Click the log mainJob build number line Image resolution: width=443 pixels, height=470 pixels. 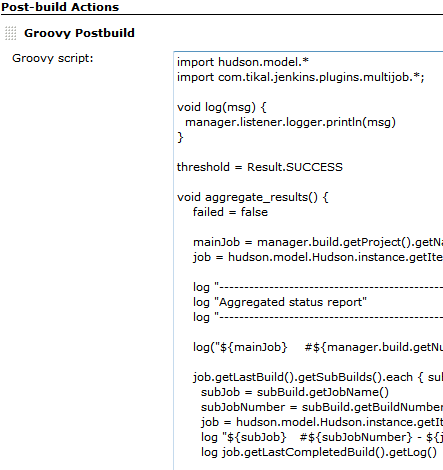click(318, 347)
